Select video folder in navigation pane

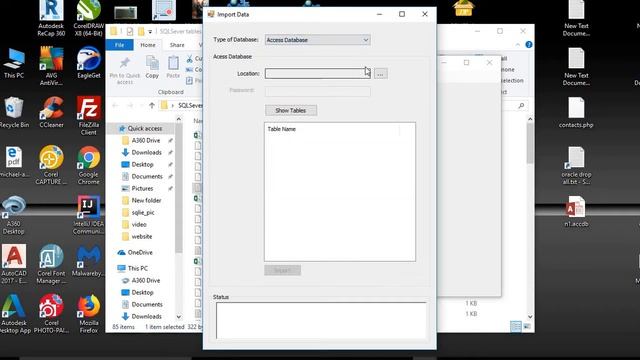click(139, 224)
